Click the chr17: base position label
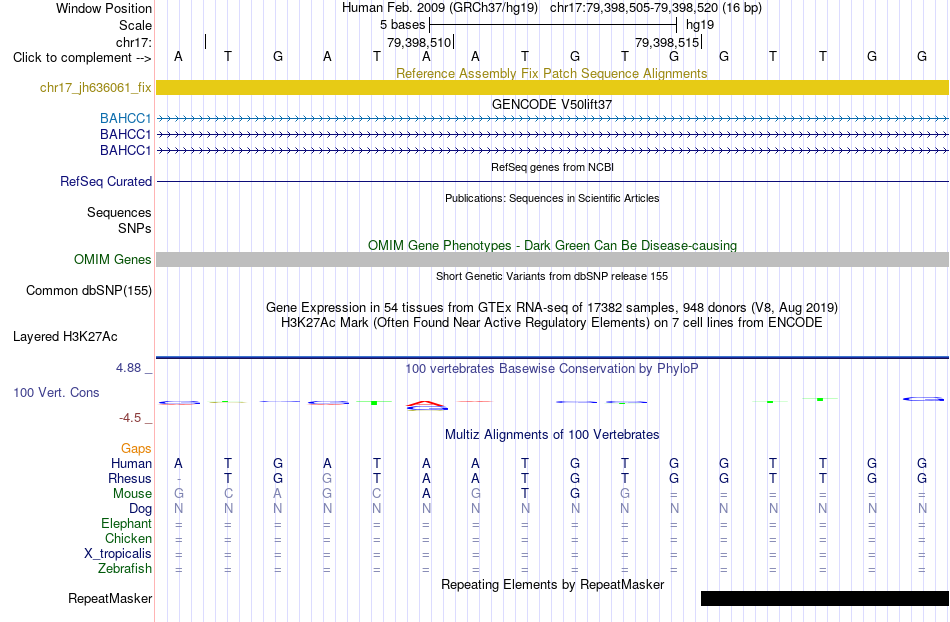950x622 pixels. 133,42
